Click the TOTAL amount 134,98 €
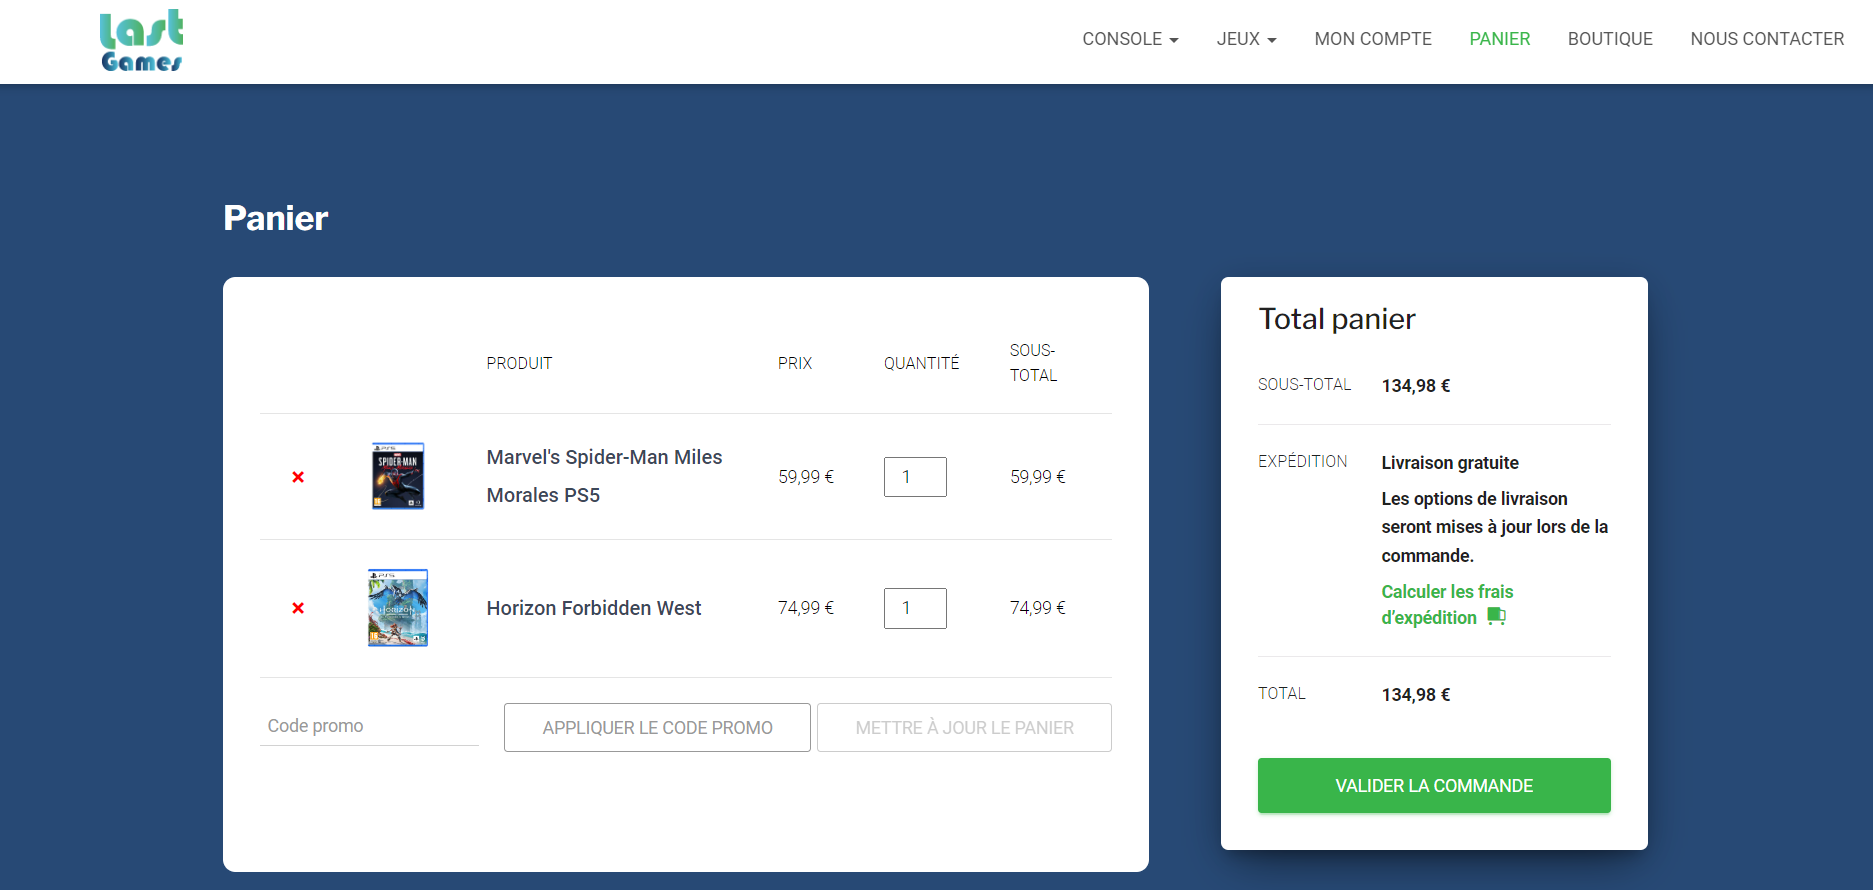The width and height of the screenshot is (1873, 890). pyautogui.click(x=1416, y=695)
